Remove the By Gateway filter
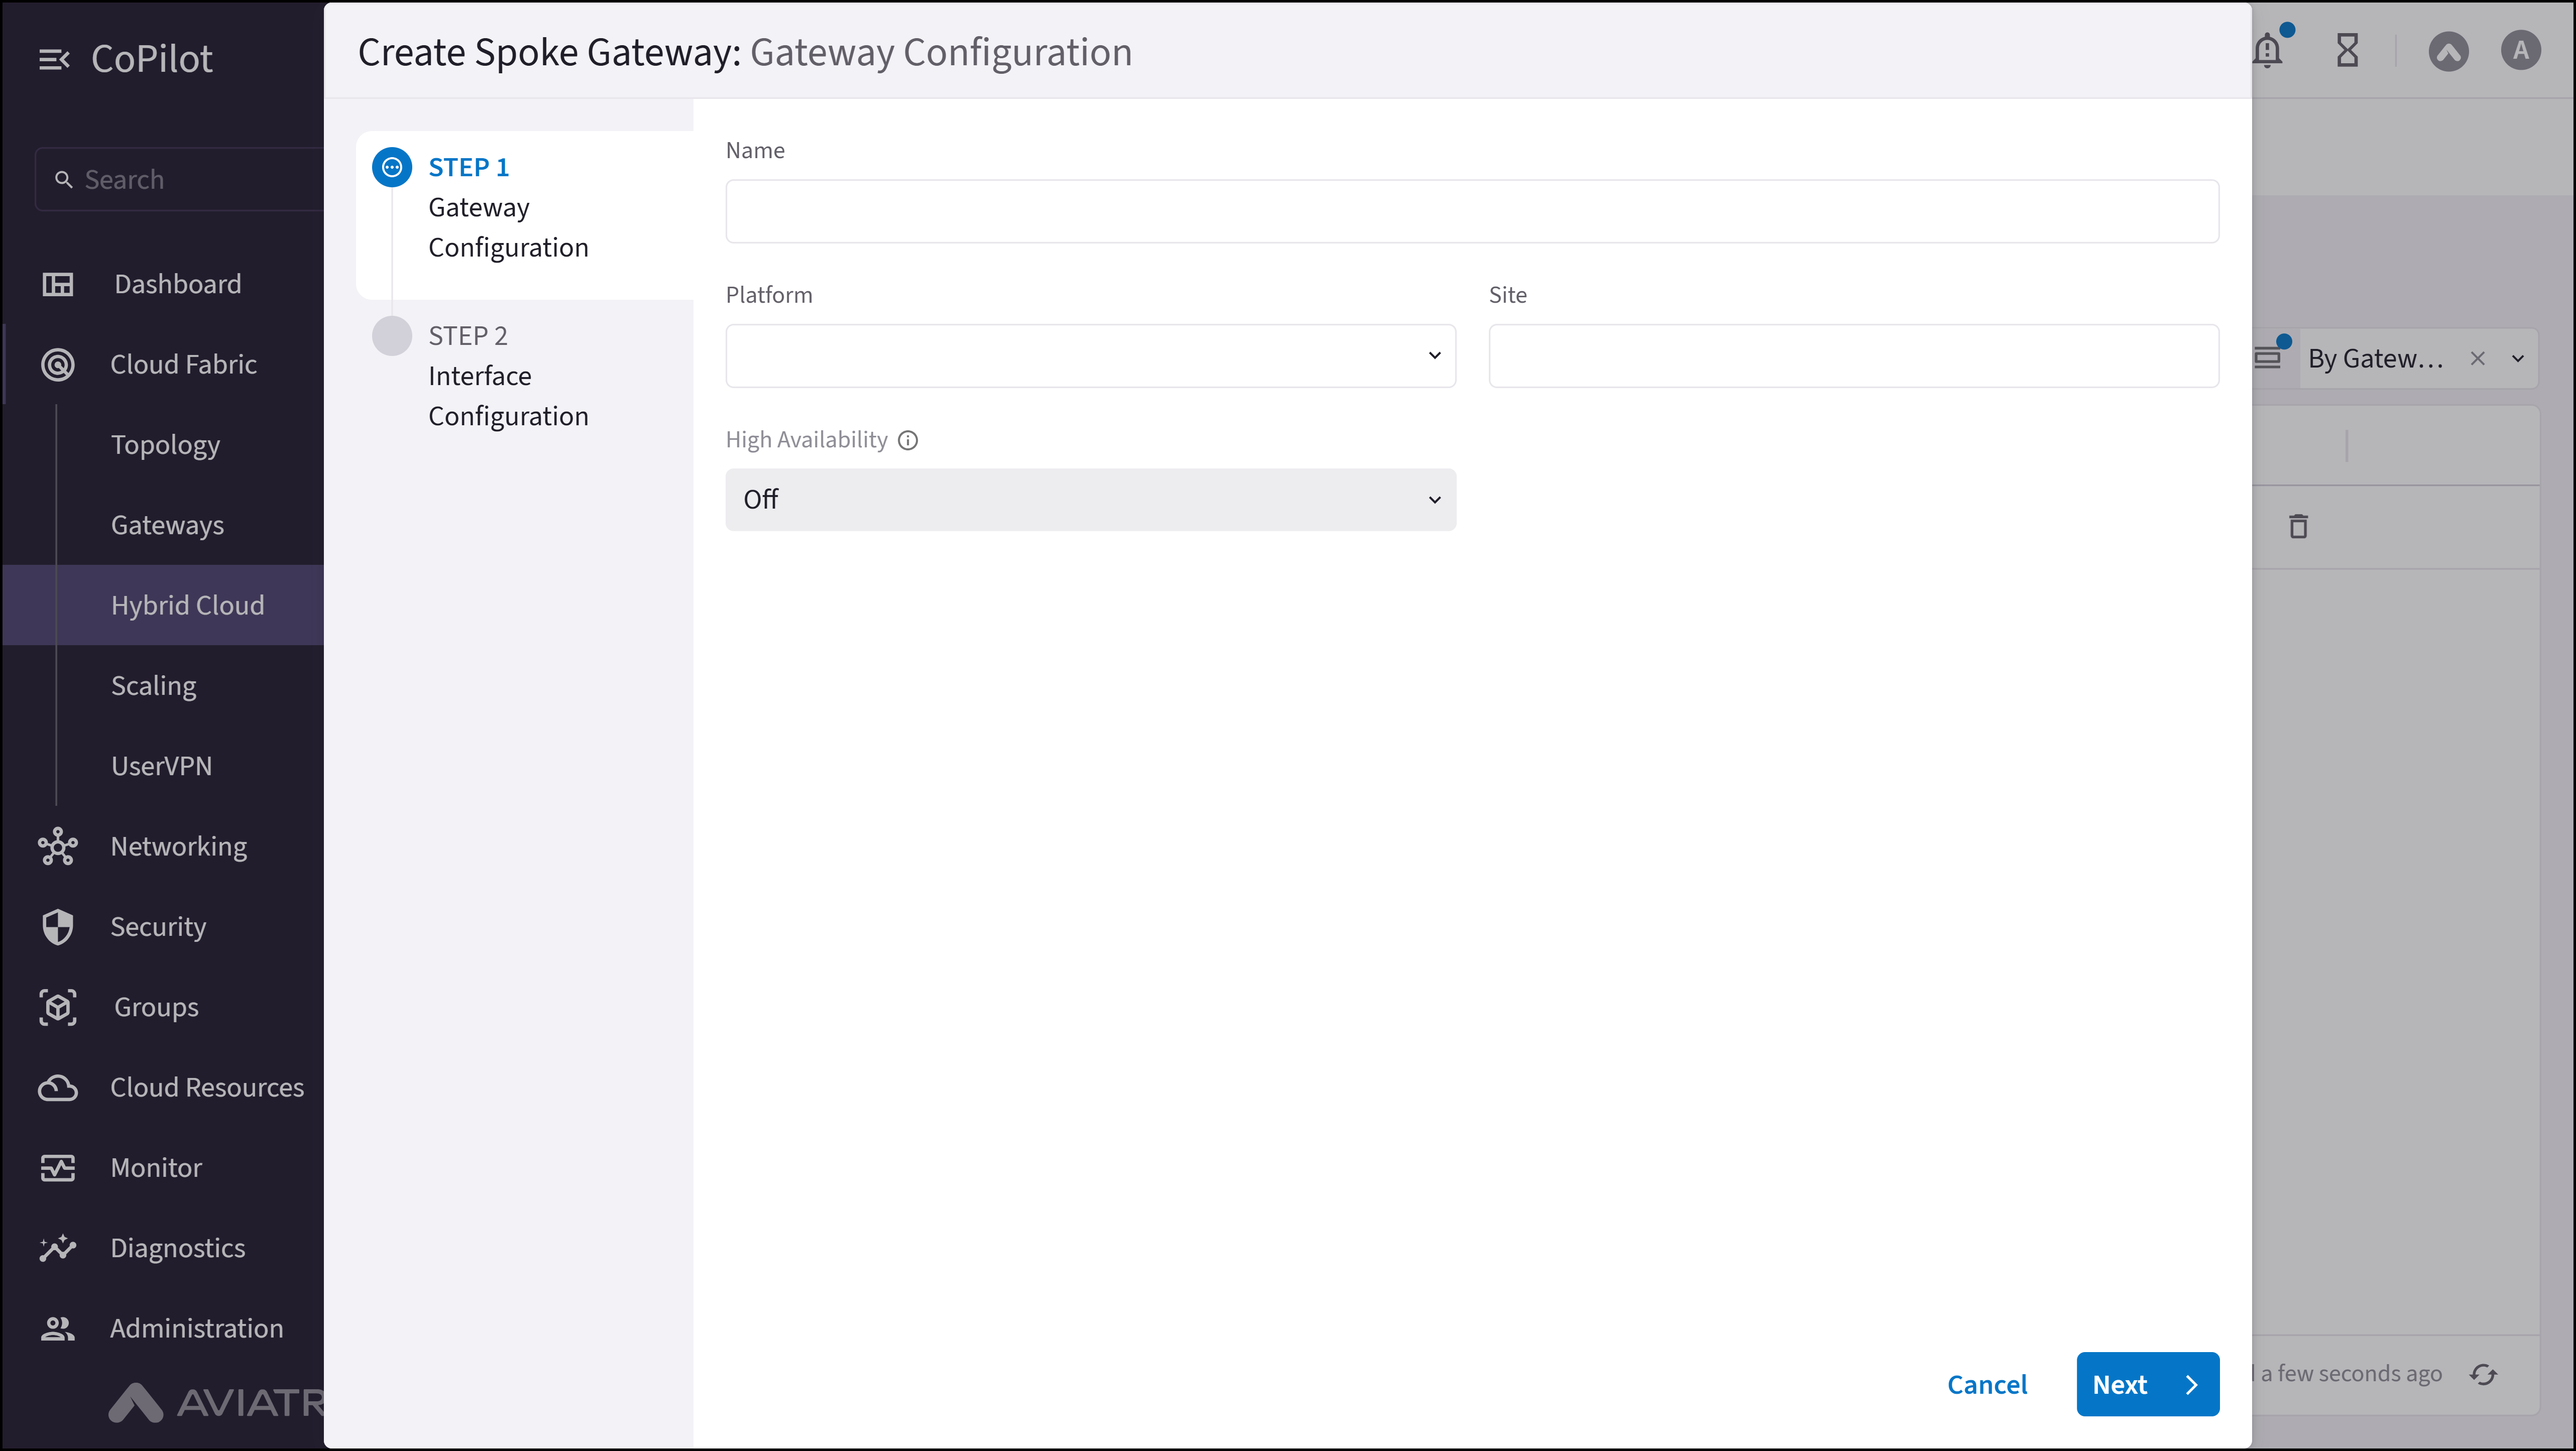 2478,357
